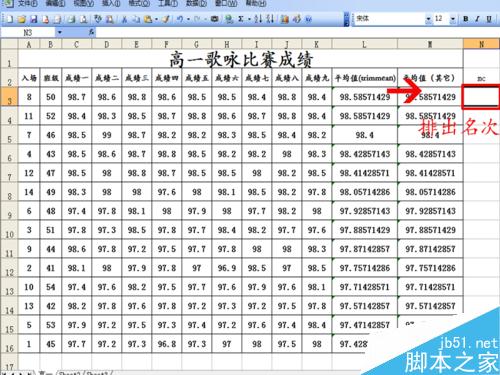Viewport: 500px width, 375px height.
Task: Open the Name Box dropdown arrow
Action: (x=59, y=32)
